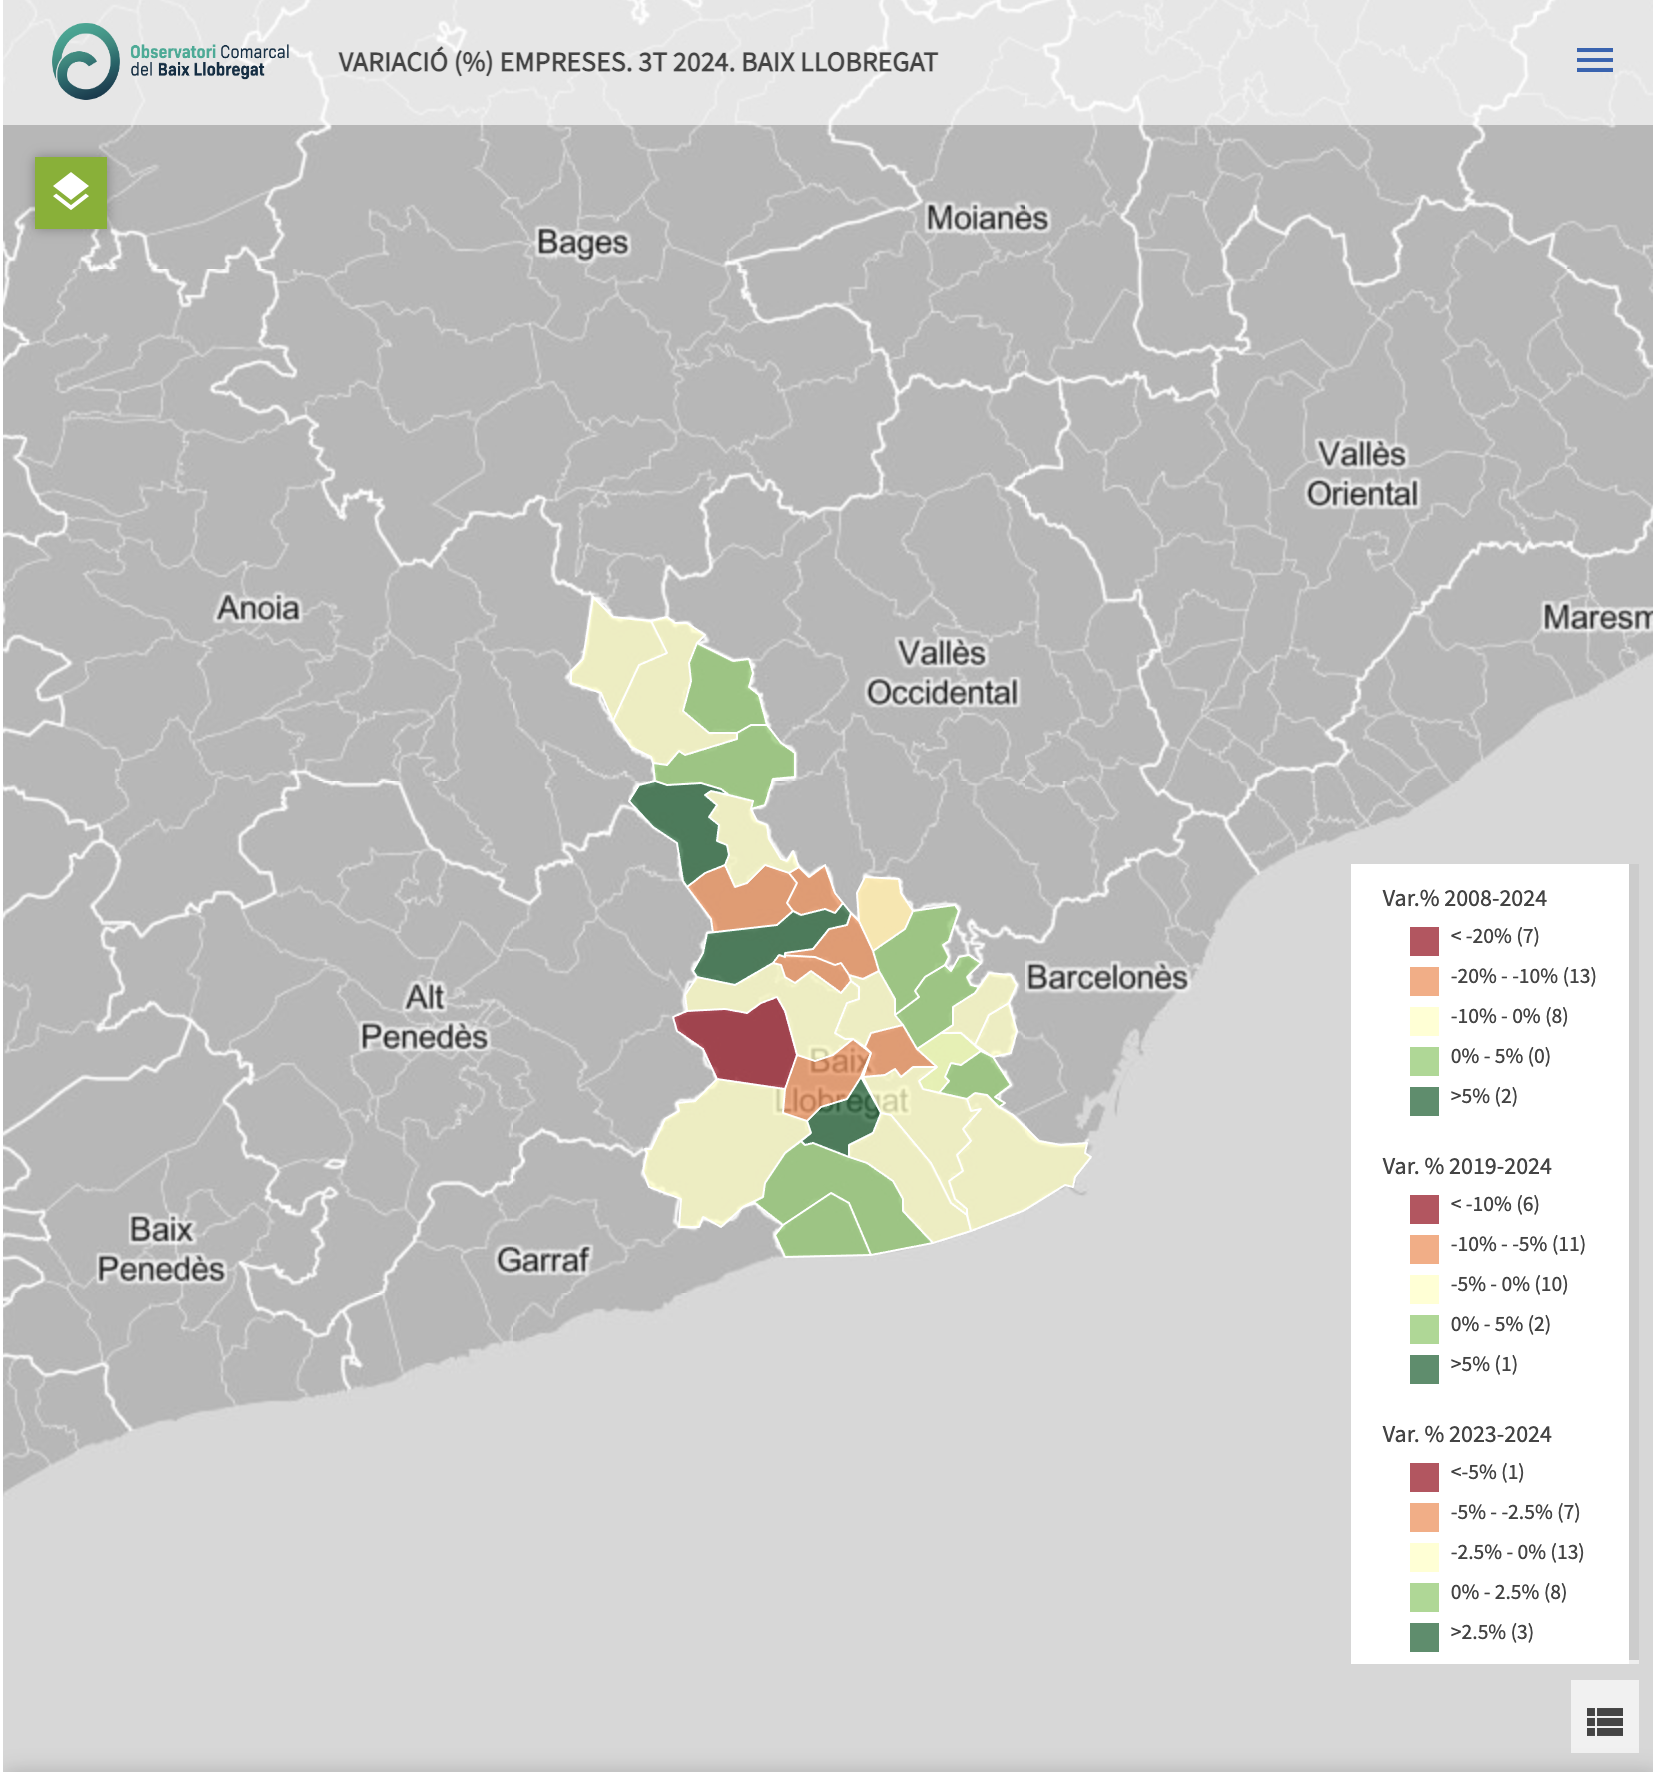Click the '-10% - 0% (8)' pale yellow swatch

pyautogui.click(x=1424, y=1020)
